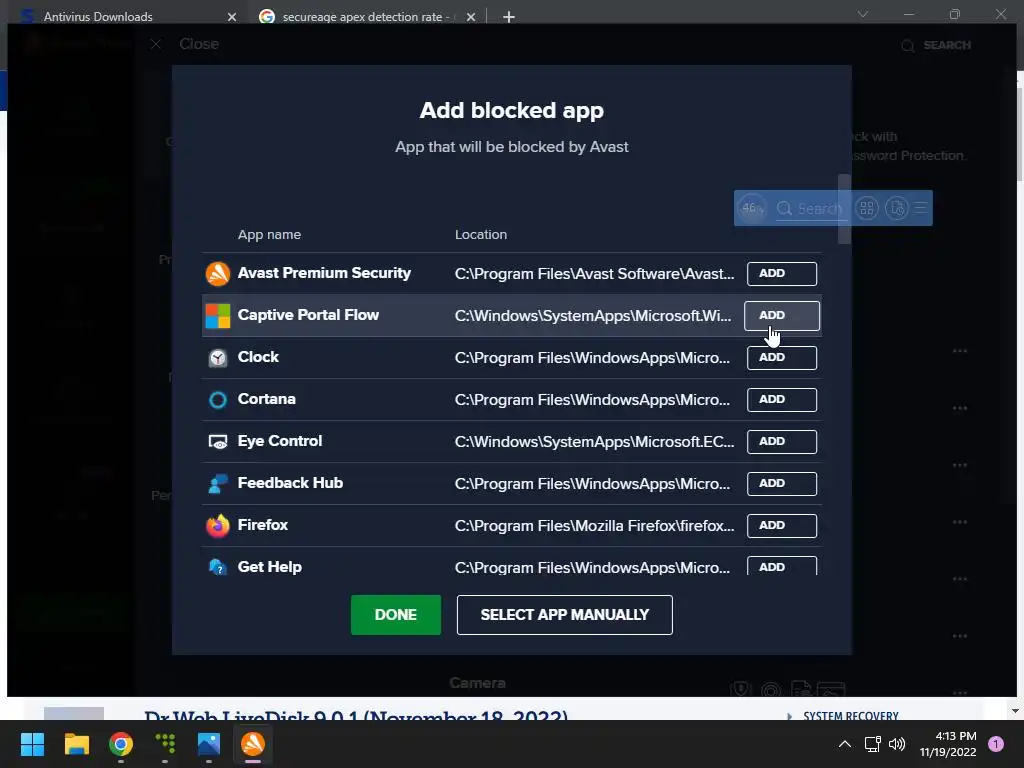Click the Firefox app icon
This screenshot has height=768, width=1024.
tap(217, 526)
